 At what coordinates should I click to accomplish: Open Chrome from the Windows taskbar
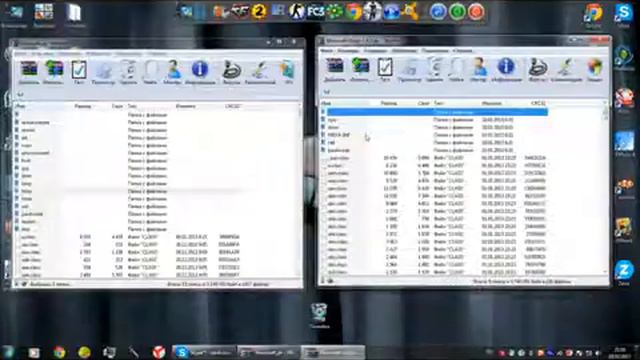(x=59, y=352)
